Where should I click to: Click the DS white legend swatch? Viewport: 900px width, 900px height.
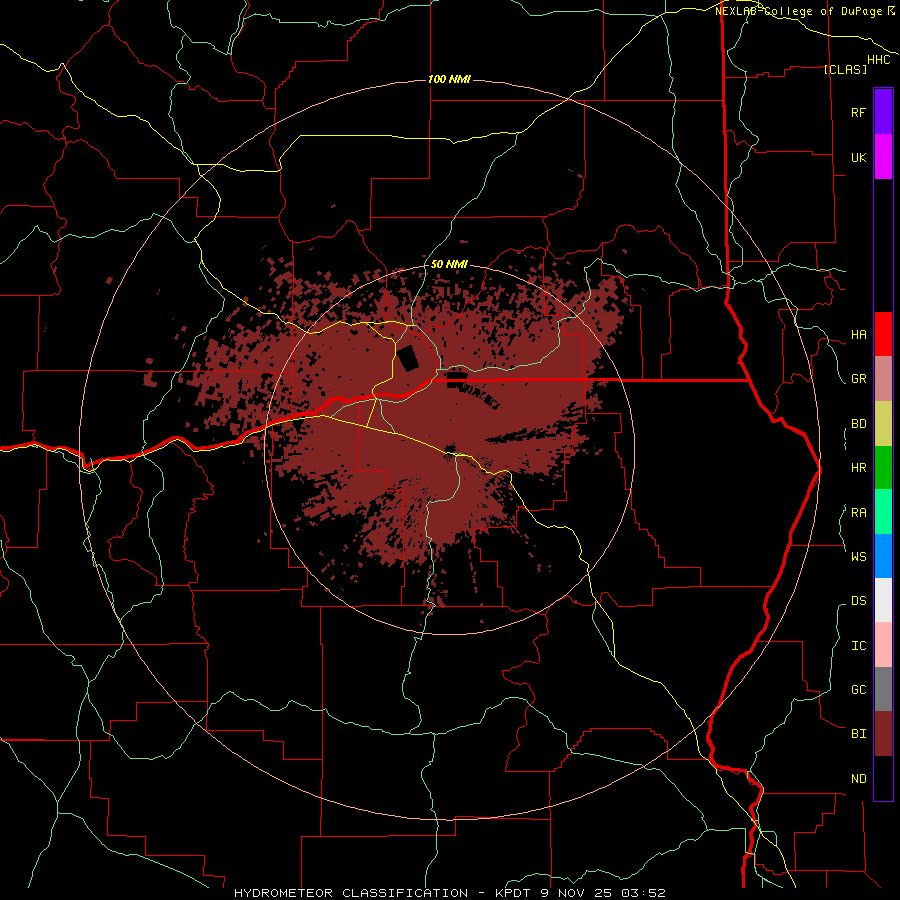[883, 600]
